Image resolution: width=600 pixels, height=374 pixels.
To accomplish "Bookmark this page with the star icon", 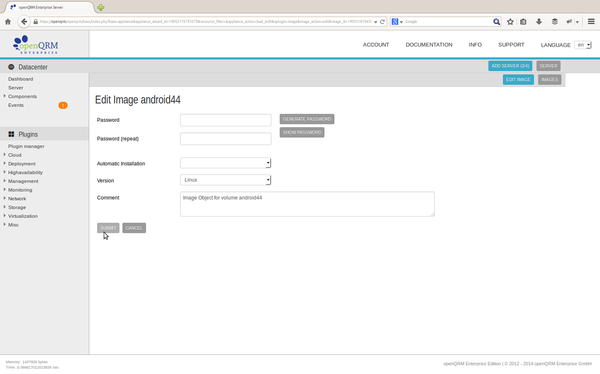I will click(x=510, y=22).
